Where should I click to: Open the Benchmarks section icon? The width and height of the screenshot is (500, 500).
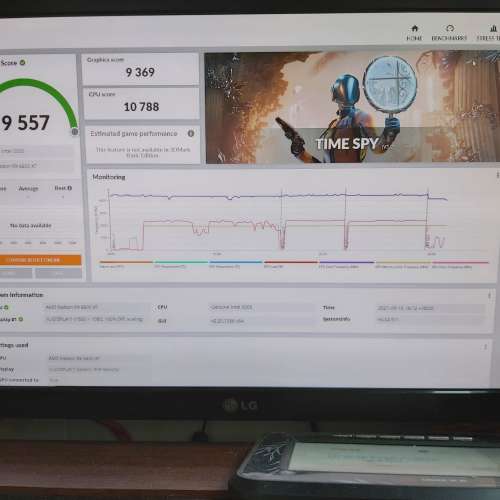(x=450, y=28)
